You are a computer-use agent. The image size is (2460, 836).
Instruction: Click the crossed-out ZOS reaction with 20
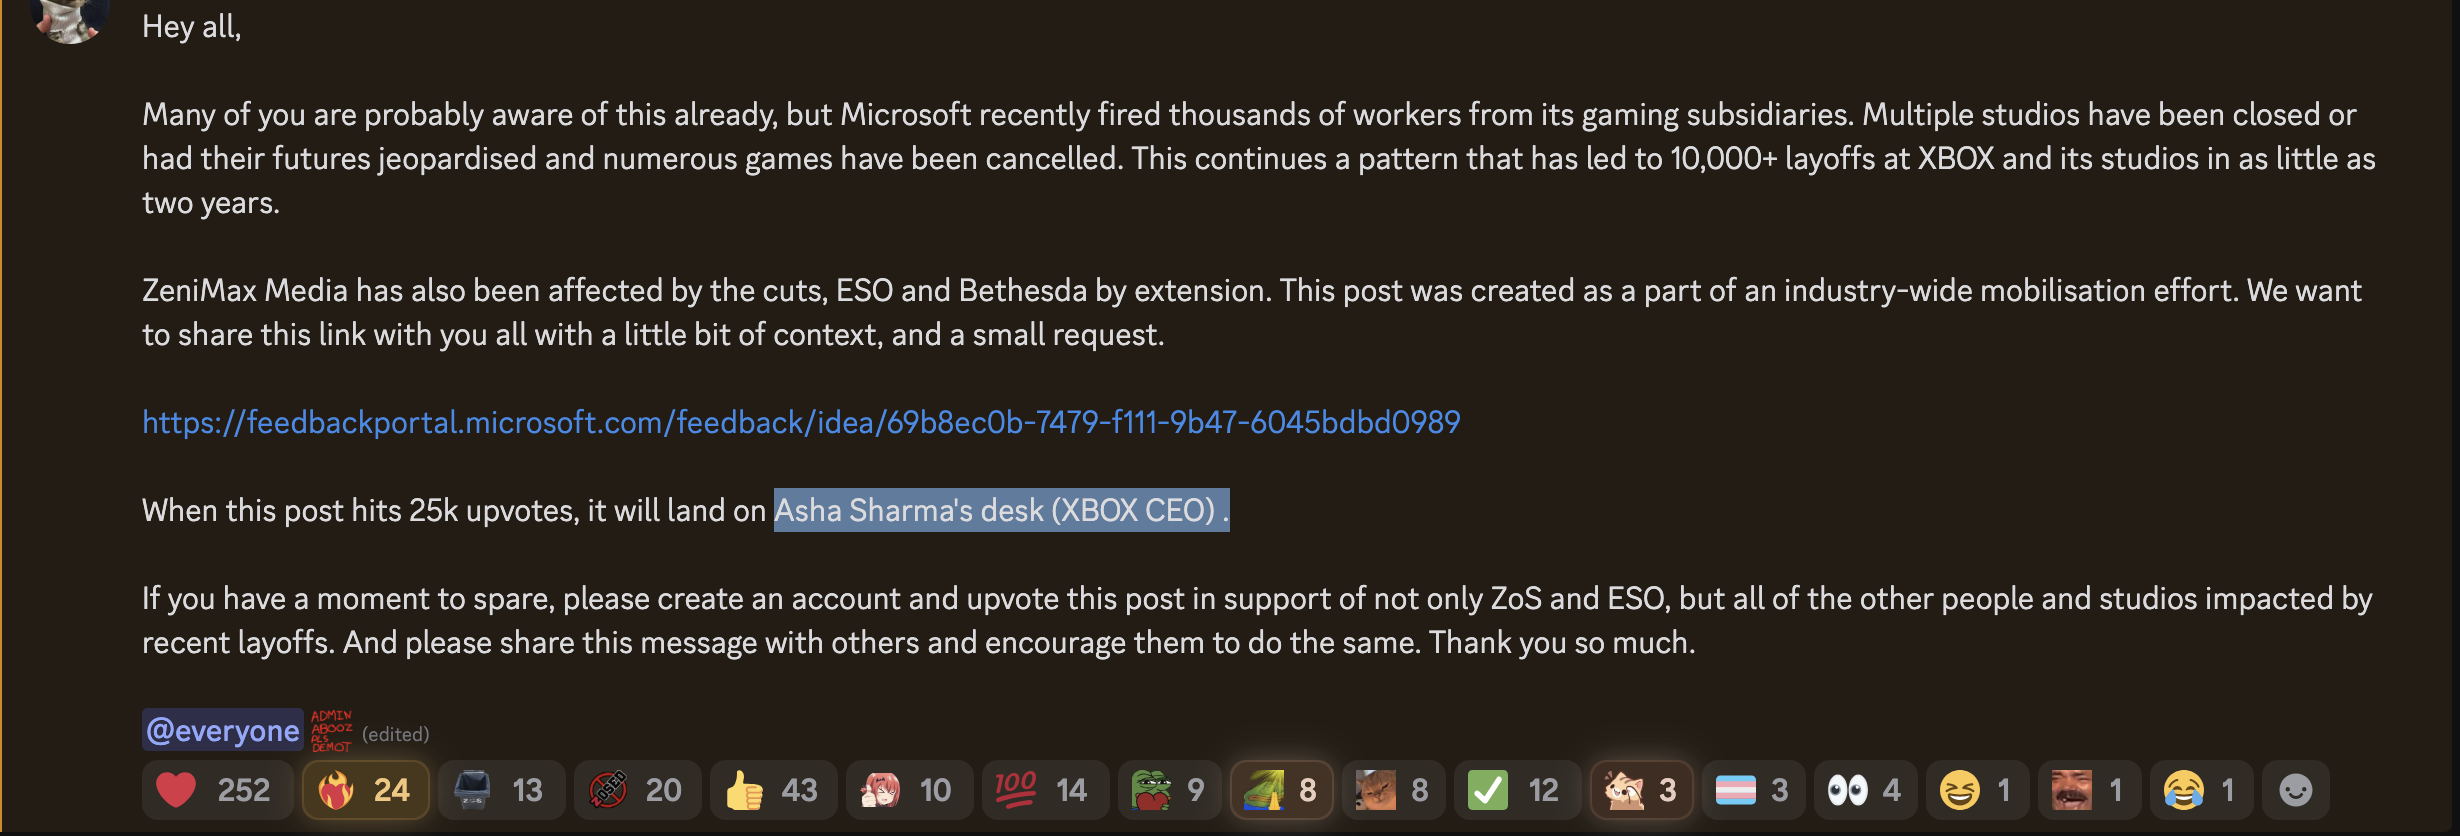[637, 790]
